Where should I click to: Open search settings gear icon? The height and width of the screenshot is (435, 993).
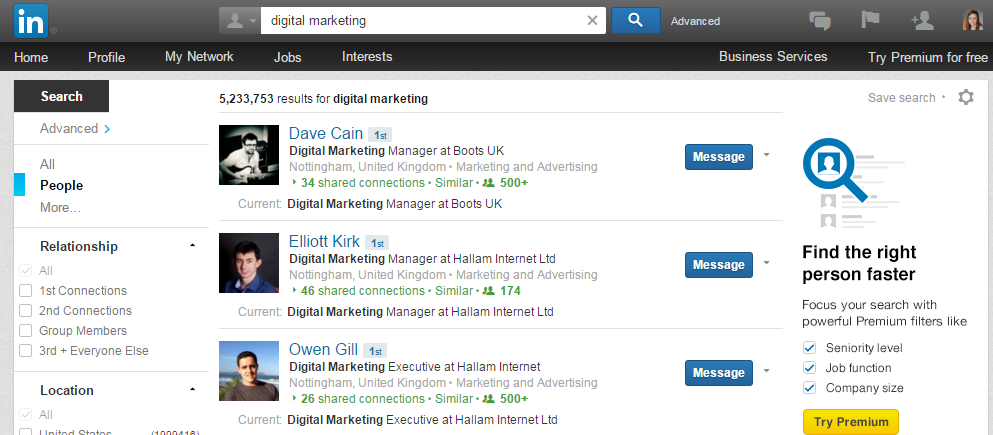(965, 97)
